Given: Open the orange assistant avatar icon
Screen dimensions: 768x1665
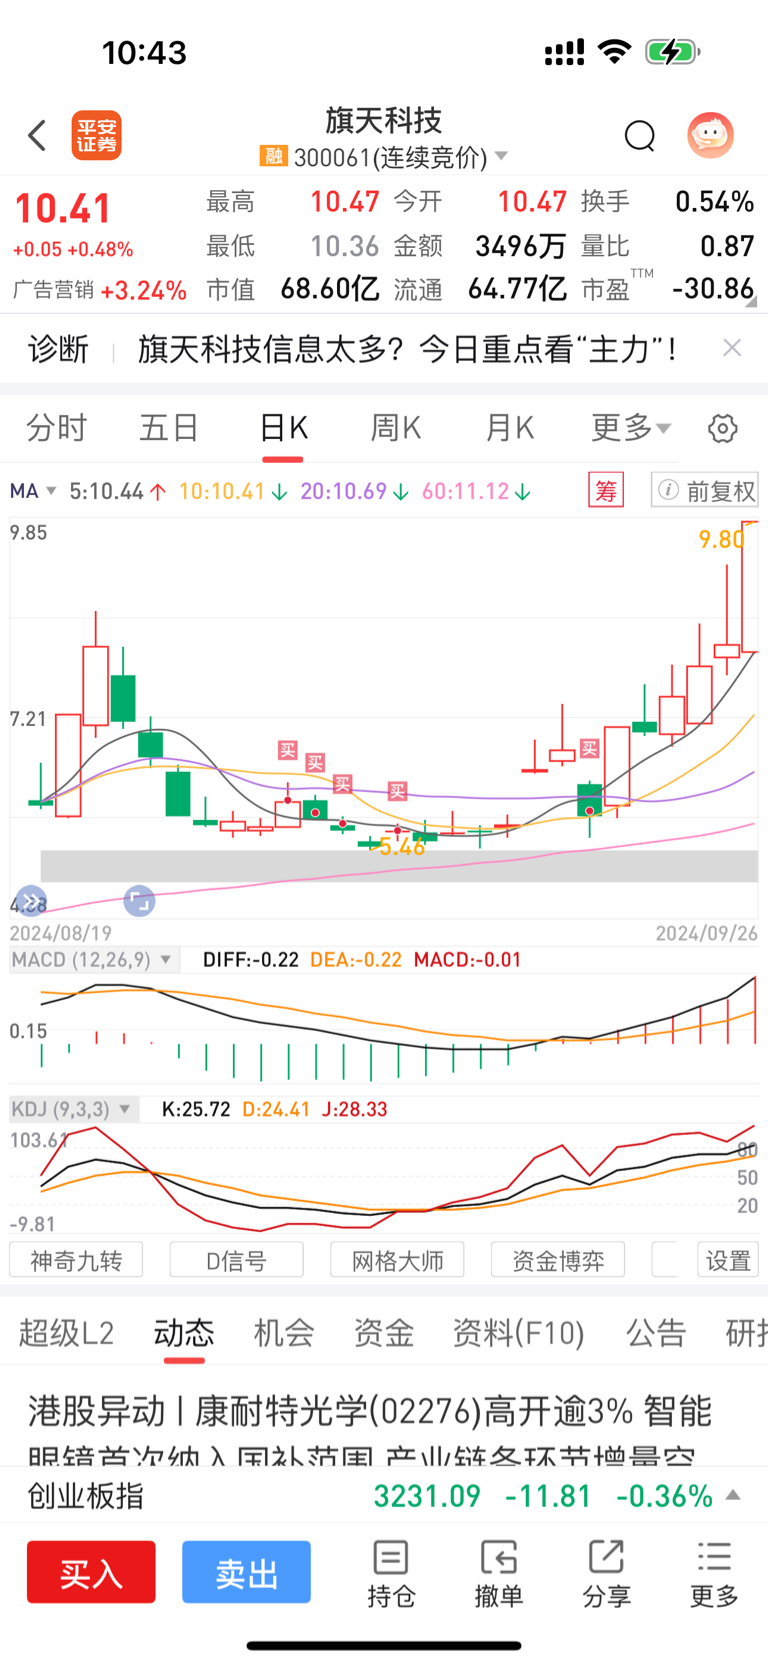Looking at the screenshot, I should (x=711, y=135).
